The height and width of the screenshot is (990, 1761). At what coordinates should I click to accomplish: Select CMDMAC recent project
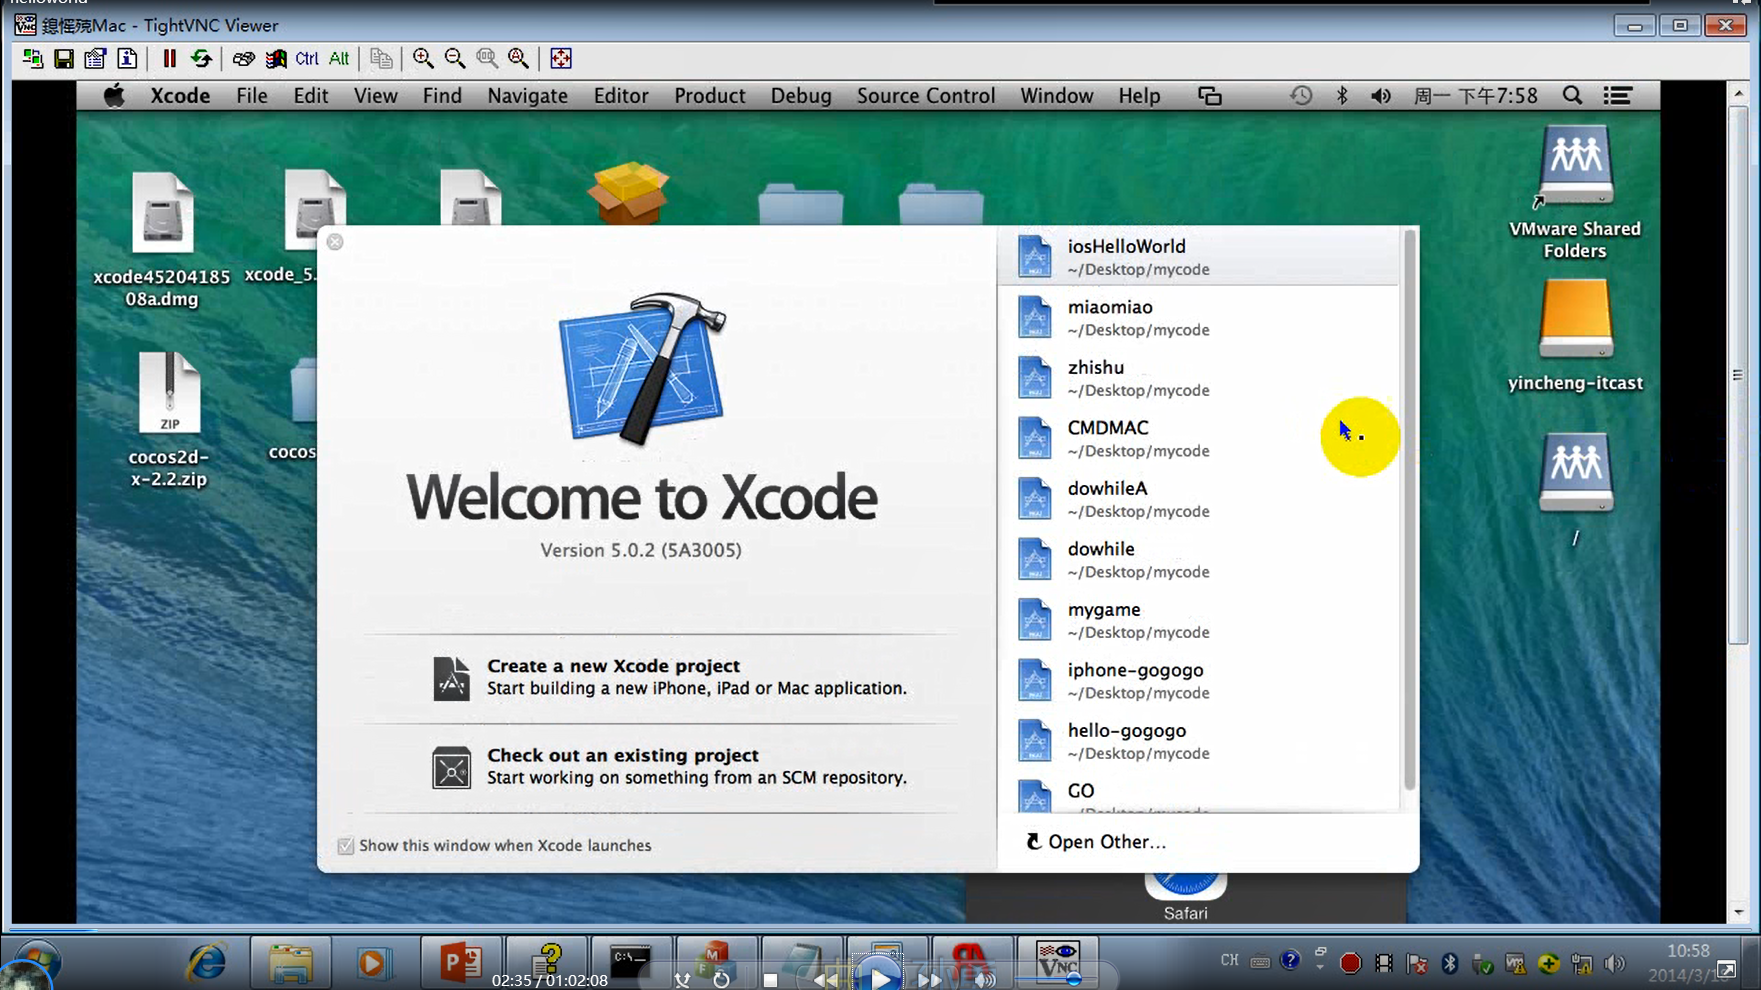pos(1198,439)
